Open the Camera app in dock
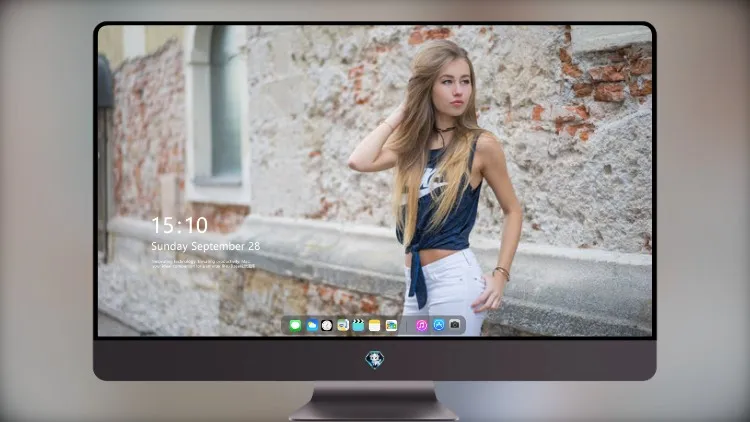 point(455,325)
